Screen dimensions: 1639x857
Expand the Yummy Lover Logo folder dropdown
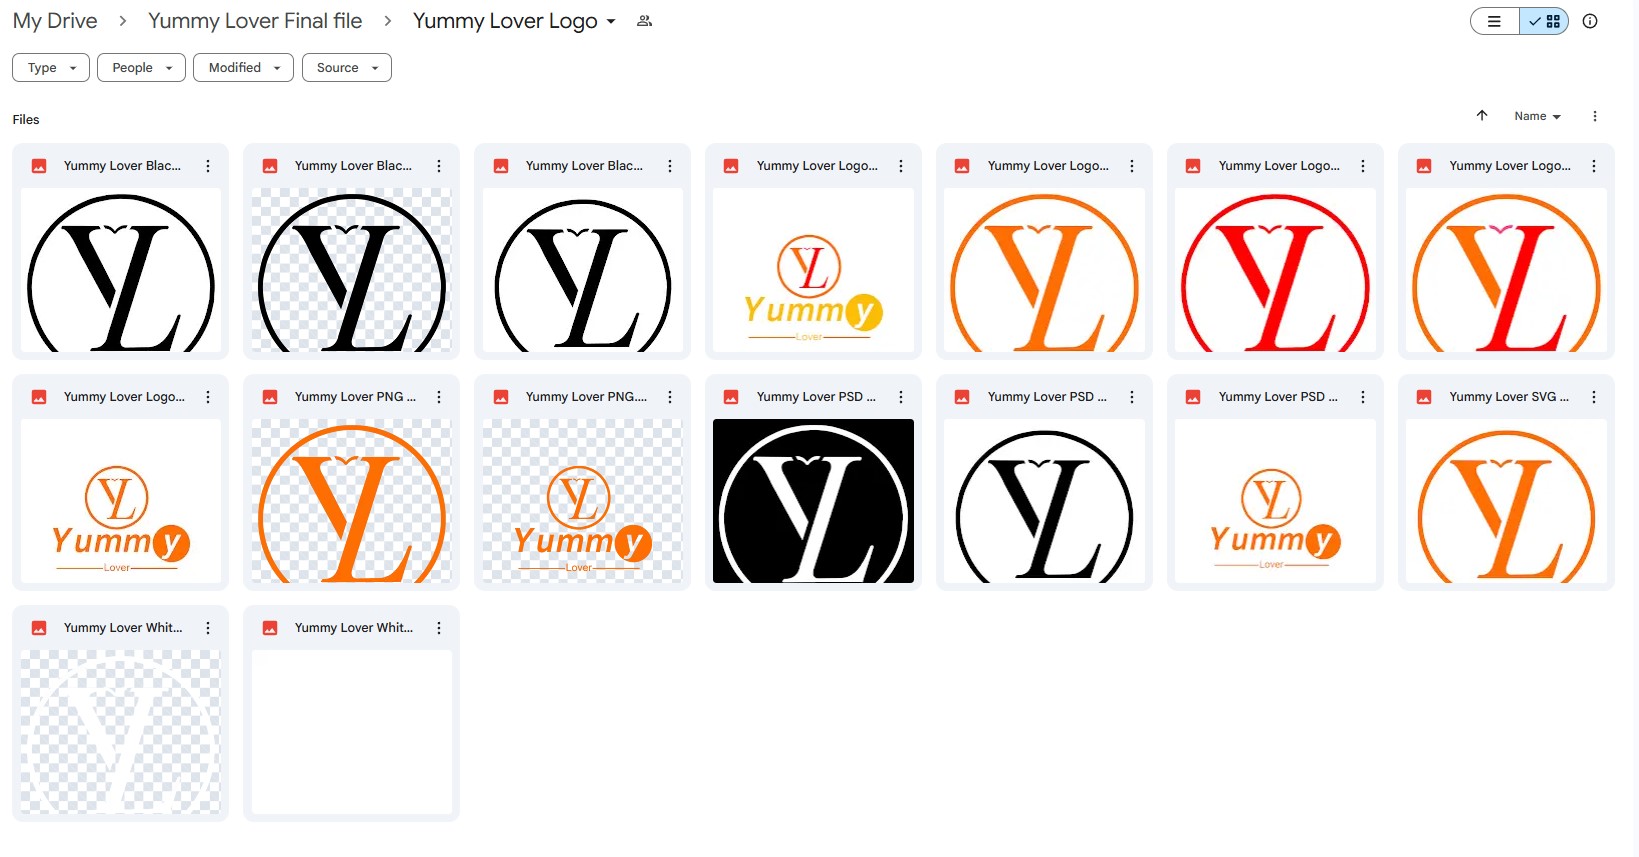pyautogui.click(x=611, y=21)
